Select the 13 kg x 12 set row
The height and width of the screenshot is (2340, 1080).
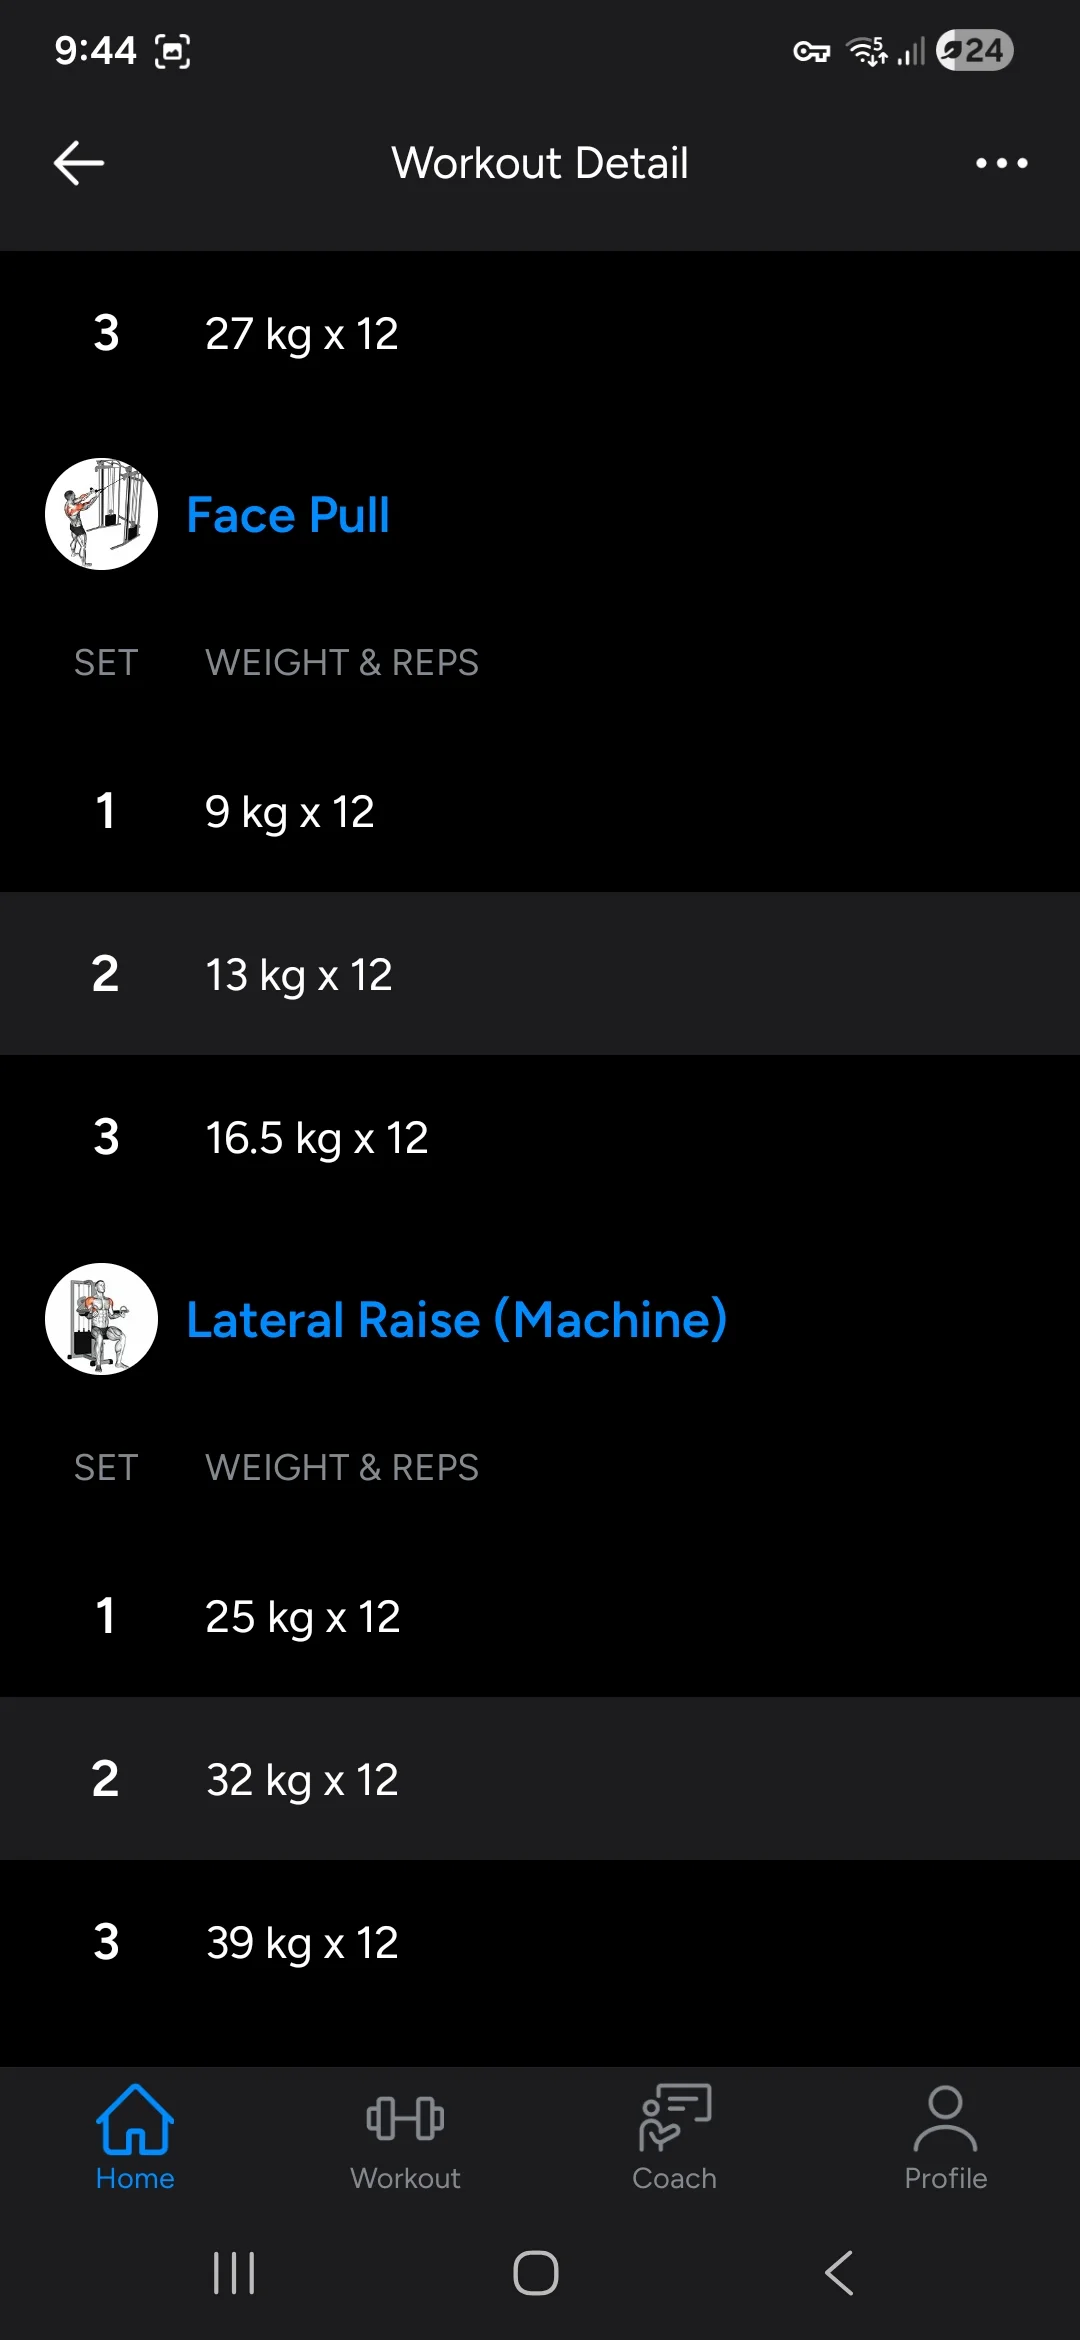(540, 974)
